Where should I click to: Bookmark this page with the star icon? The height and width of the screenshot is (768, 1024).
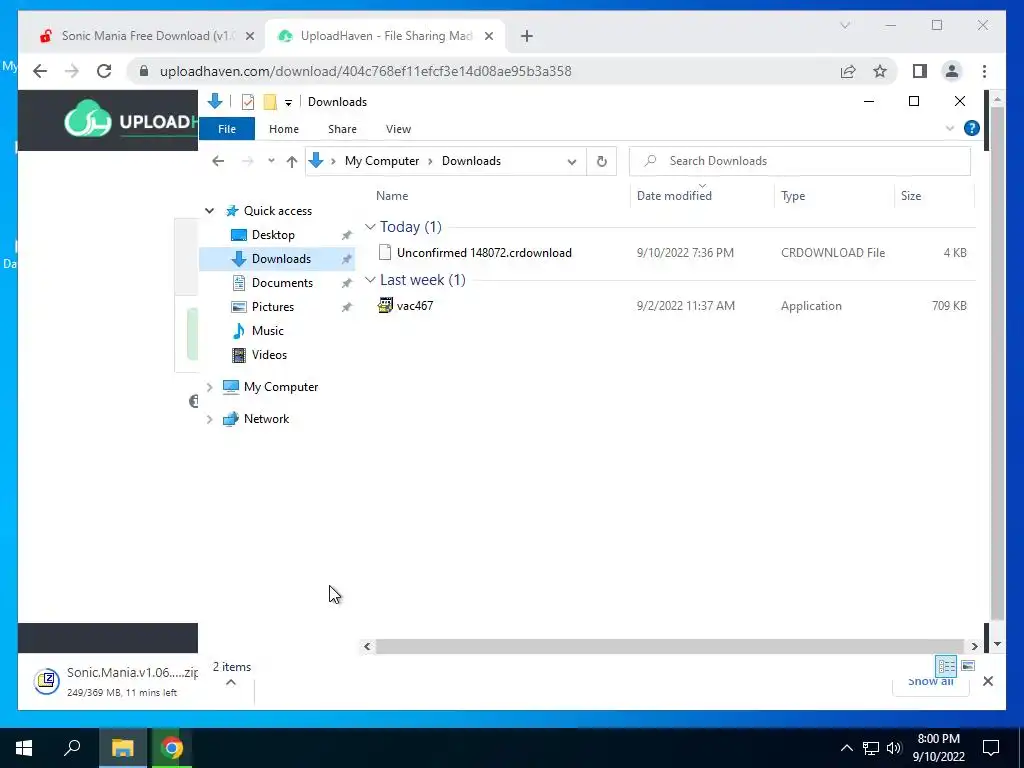click(x=880, y=71)
